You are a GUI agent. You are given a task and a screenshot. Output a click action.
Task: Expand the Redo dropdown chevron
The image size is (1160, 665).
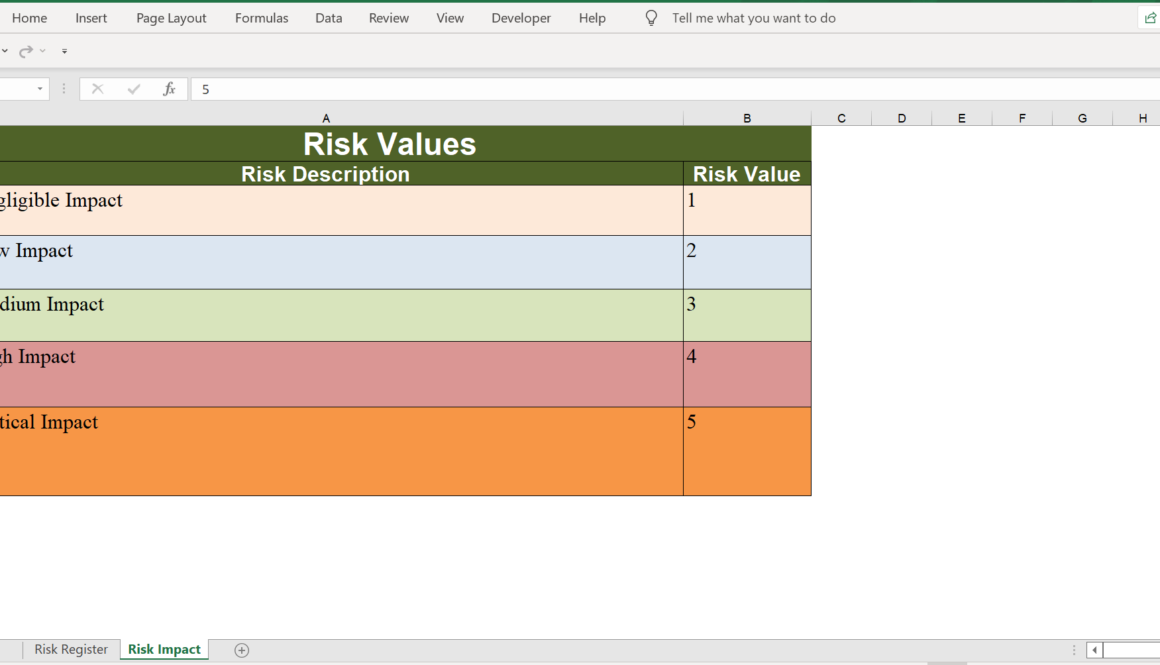tap(43, 50)
